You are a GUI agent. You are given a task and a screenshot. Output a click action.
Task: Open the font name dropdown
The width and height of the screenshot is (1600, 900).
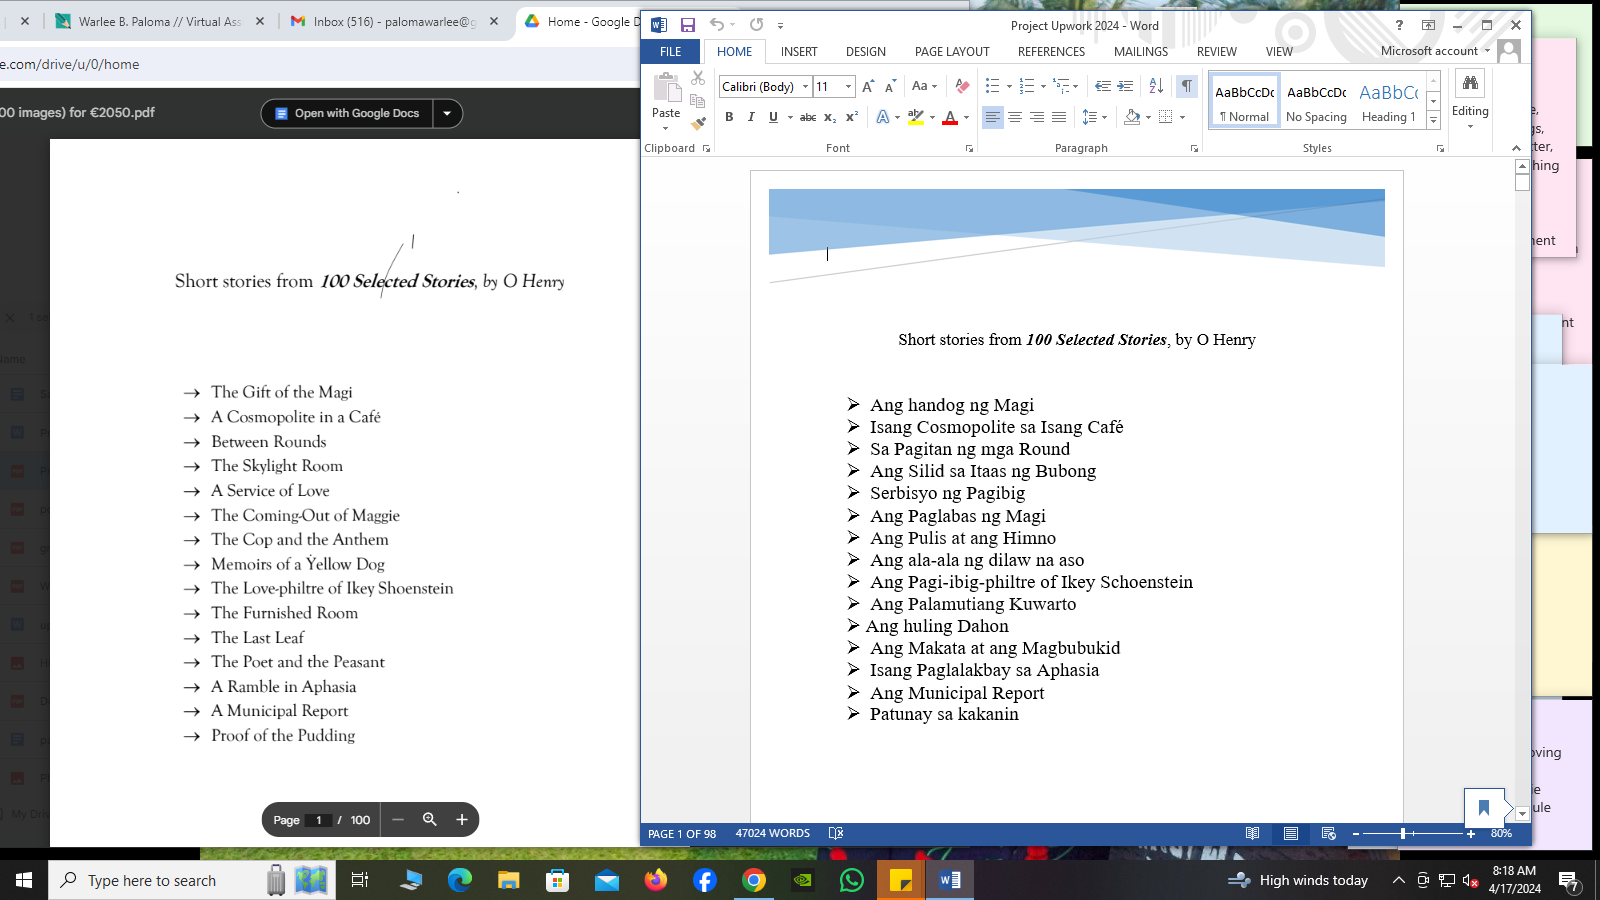pos(805,87)
